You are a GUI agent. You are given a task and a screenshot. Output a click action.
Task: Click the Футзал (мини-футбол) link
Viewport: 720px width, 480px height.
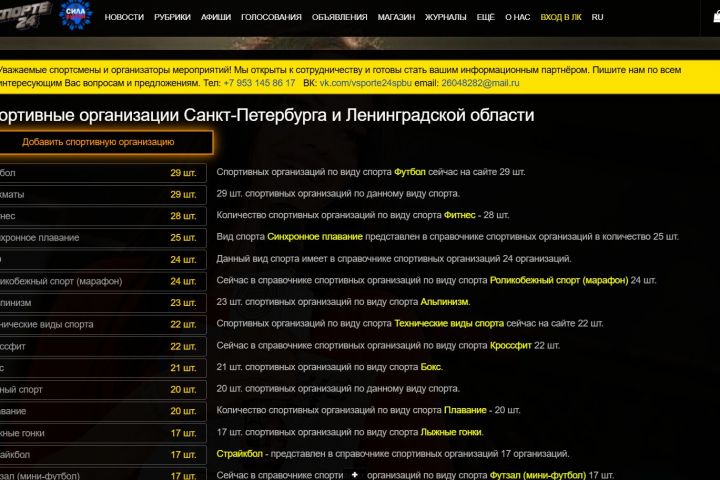point(538,475)
